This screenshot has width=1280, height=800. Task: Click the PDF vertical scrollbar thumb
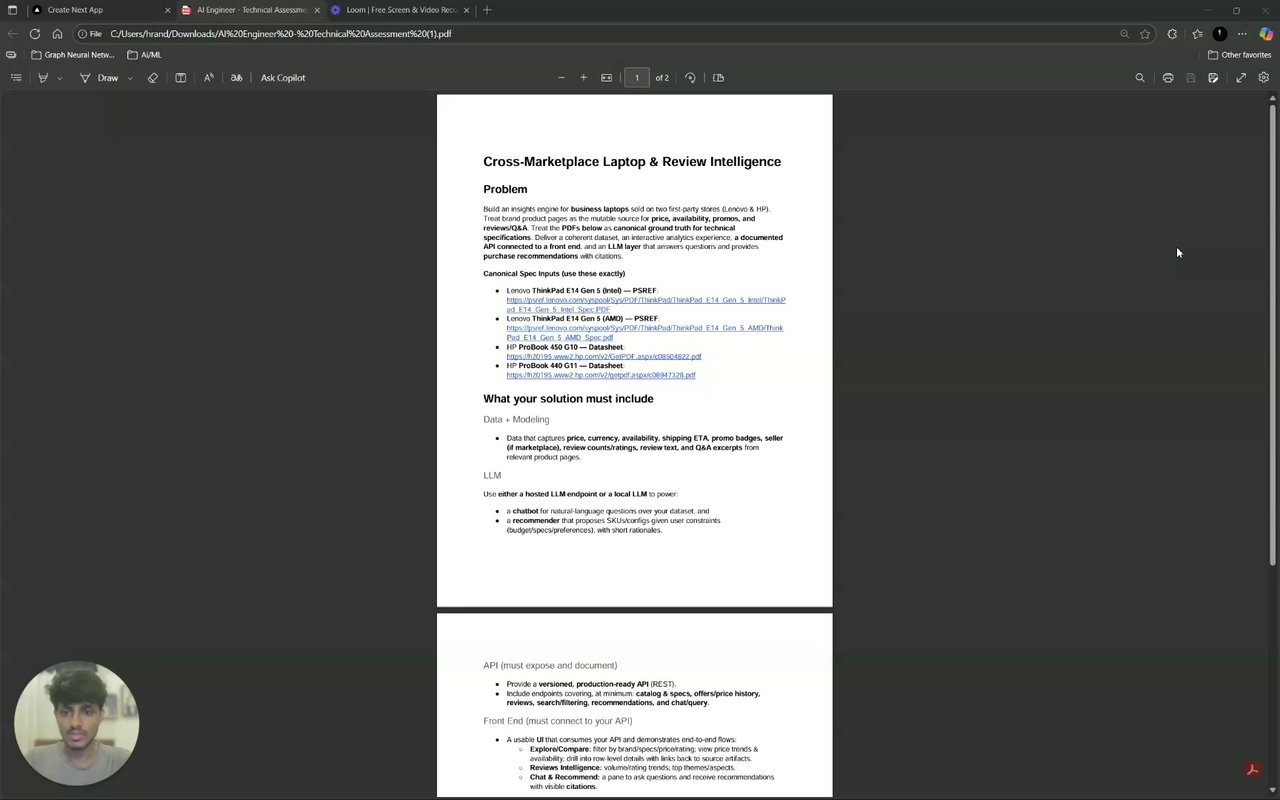1272,335
